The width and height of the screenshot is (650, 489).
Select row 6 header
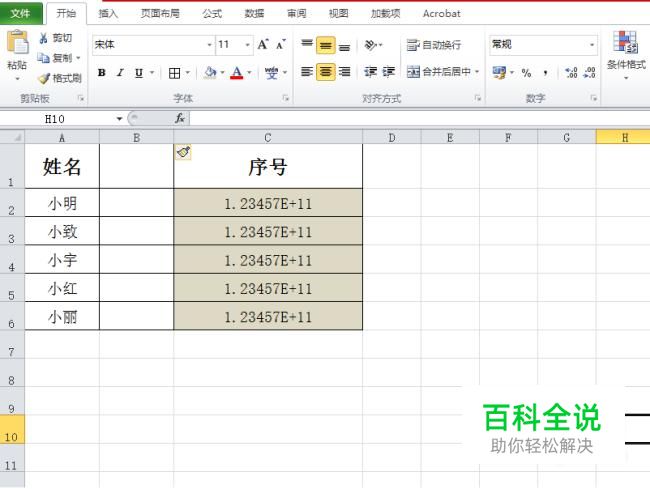12,316
